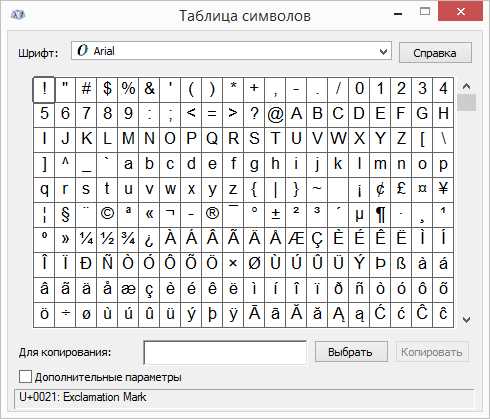Click the character map app icon in the title bar
Screen dimensions: 490x419
tap(18, 14)
